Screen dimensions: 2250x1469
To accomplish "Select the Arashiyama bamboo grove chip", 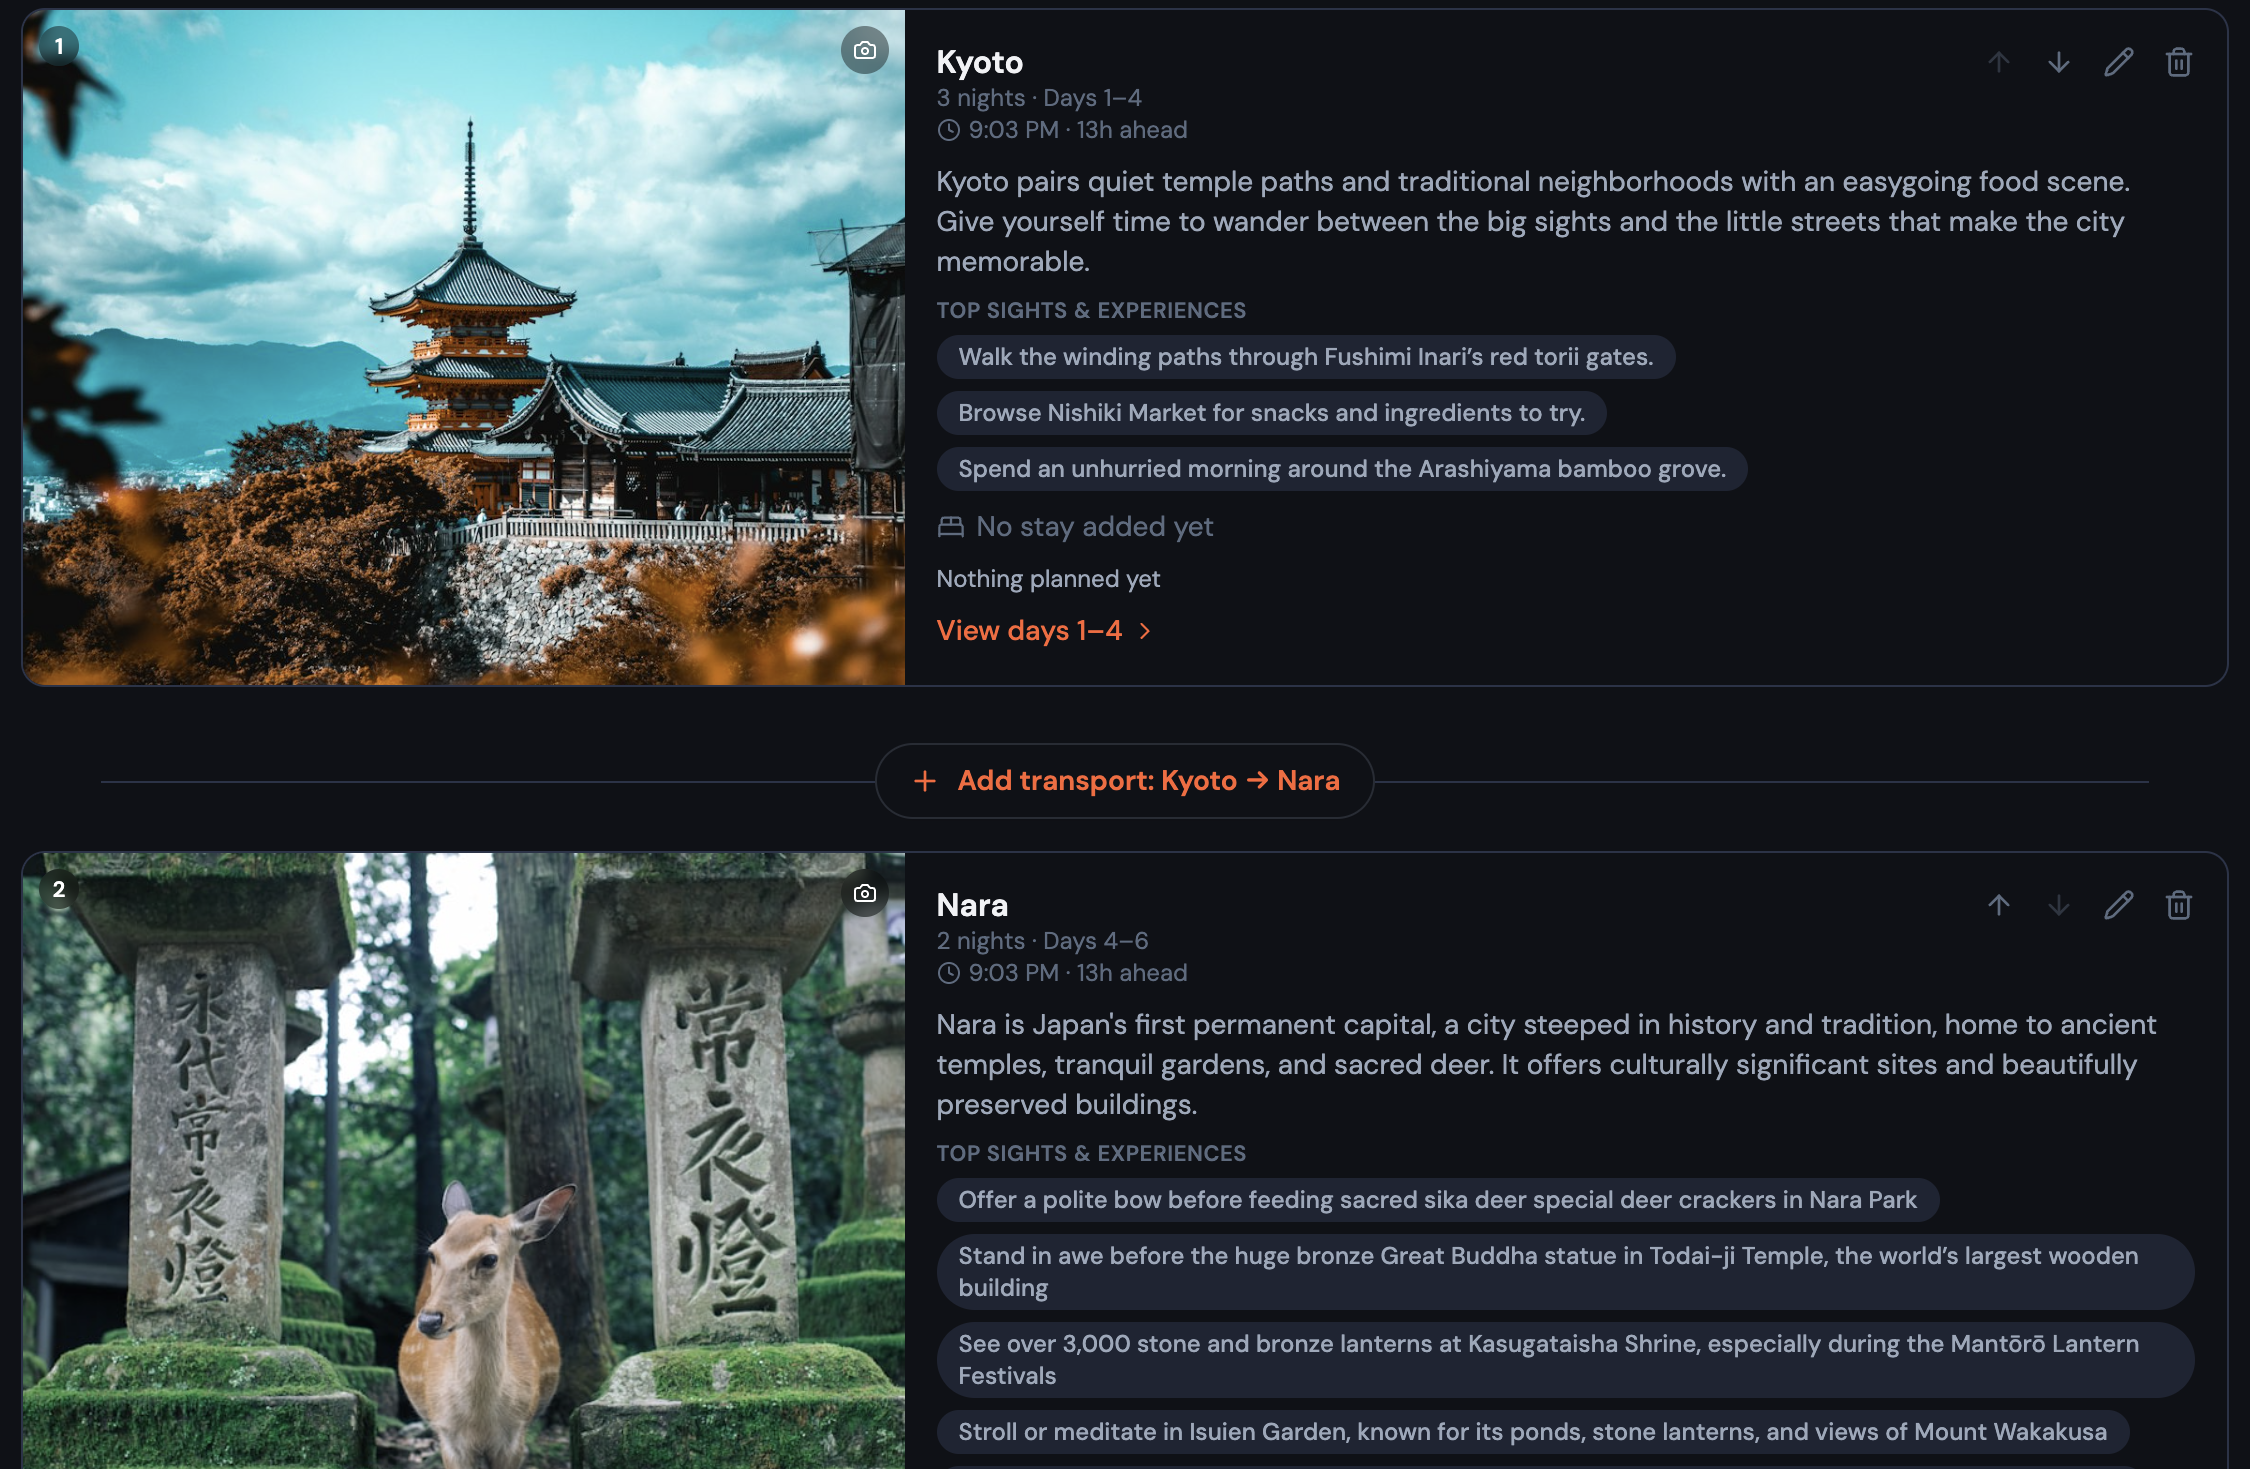I will click(1342, 469).
